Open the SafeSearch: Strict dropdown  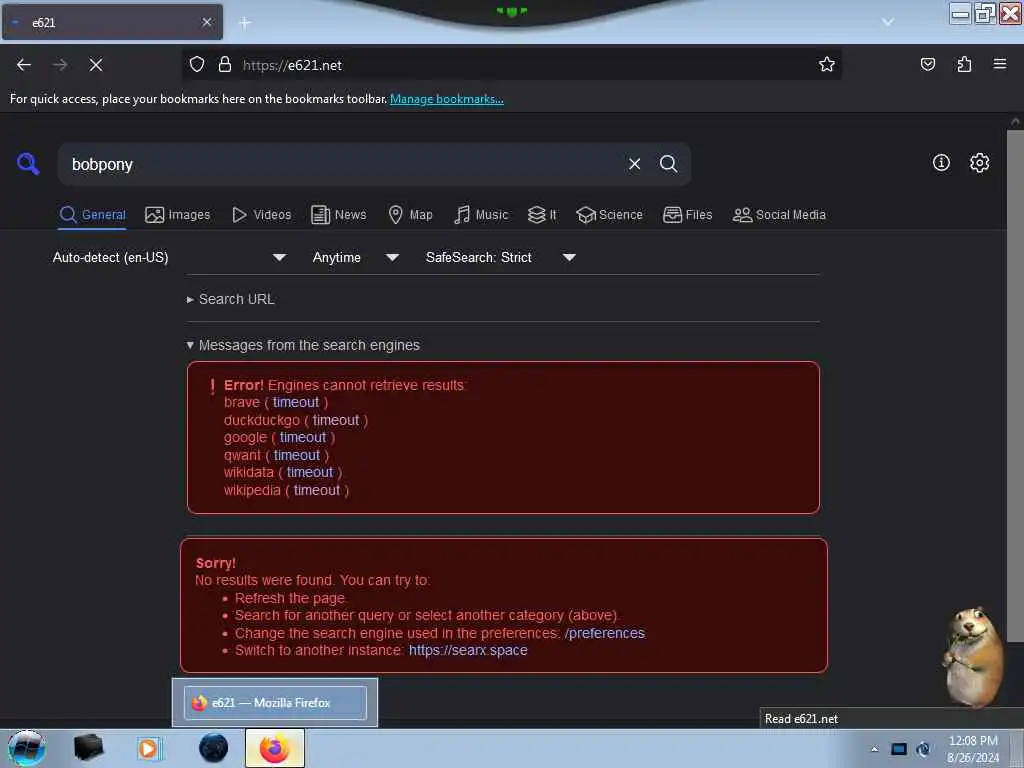500,257
